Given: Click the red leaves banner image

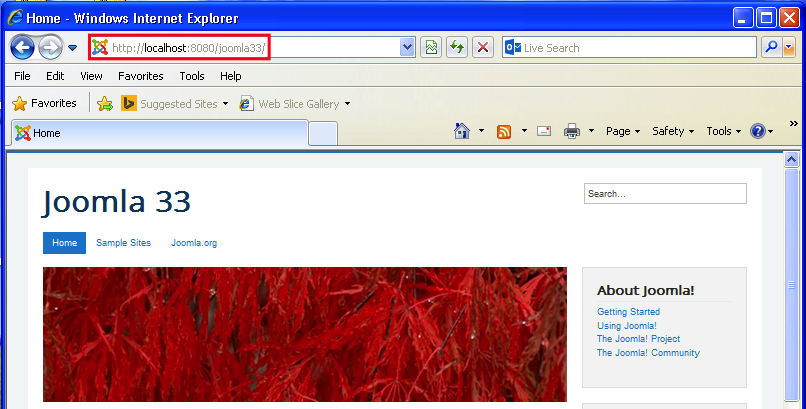Looking at the screenshot, I should 305,334.
